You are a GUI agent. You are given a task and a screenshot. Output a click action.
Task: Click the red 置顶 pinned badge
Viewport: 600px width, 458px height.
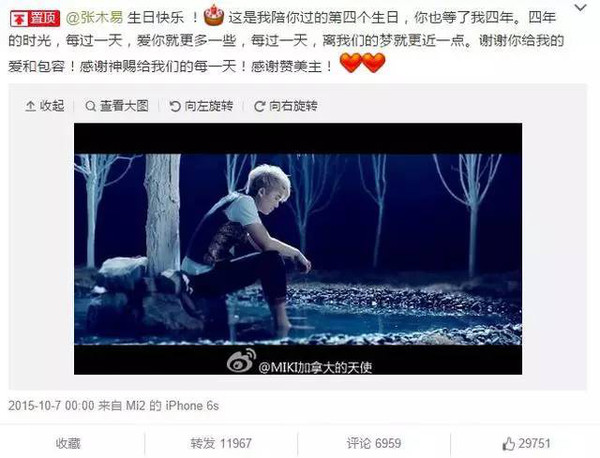pos(34,18)
